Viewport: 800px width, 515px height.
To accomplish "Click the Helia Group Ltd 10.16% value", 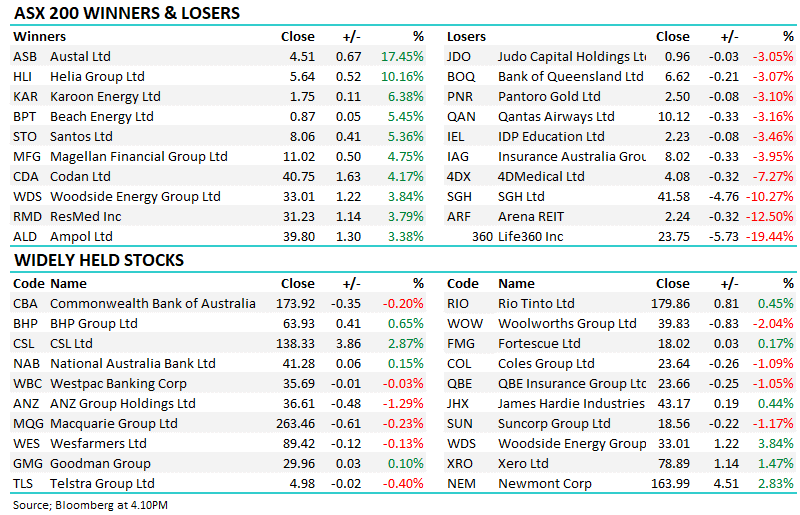I will (x=402, y=77).
